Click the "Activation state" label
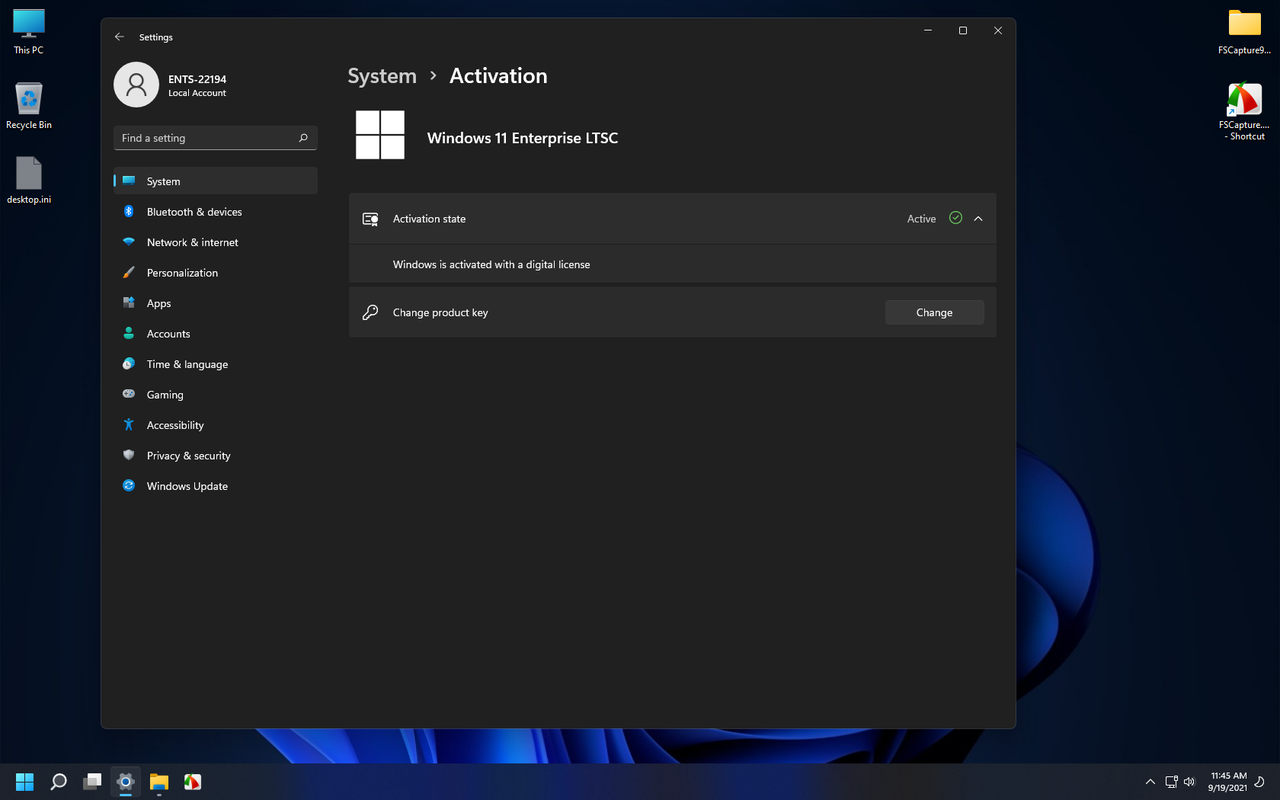Viewport: 1280px width, 800px height. [x=429, y=219]
